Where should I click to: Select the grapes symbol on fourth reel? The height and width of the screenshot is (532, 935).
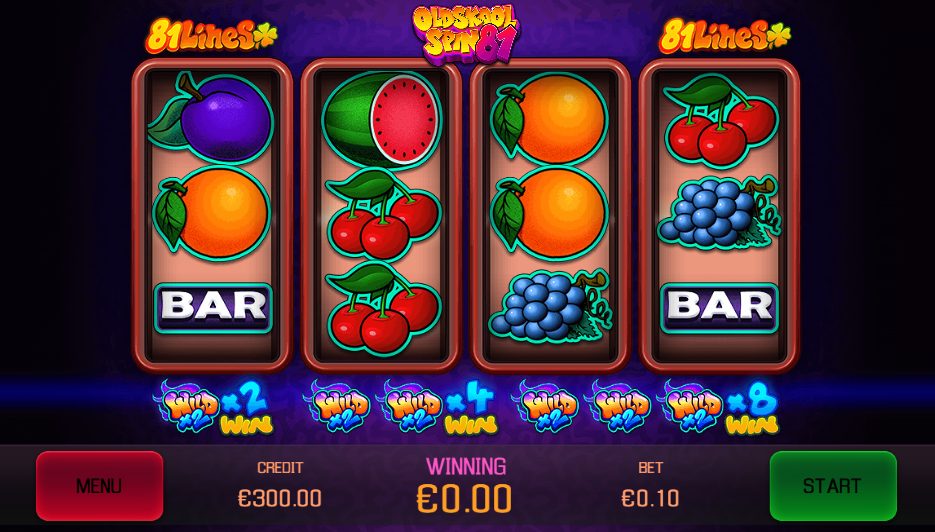(719, 213)
